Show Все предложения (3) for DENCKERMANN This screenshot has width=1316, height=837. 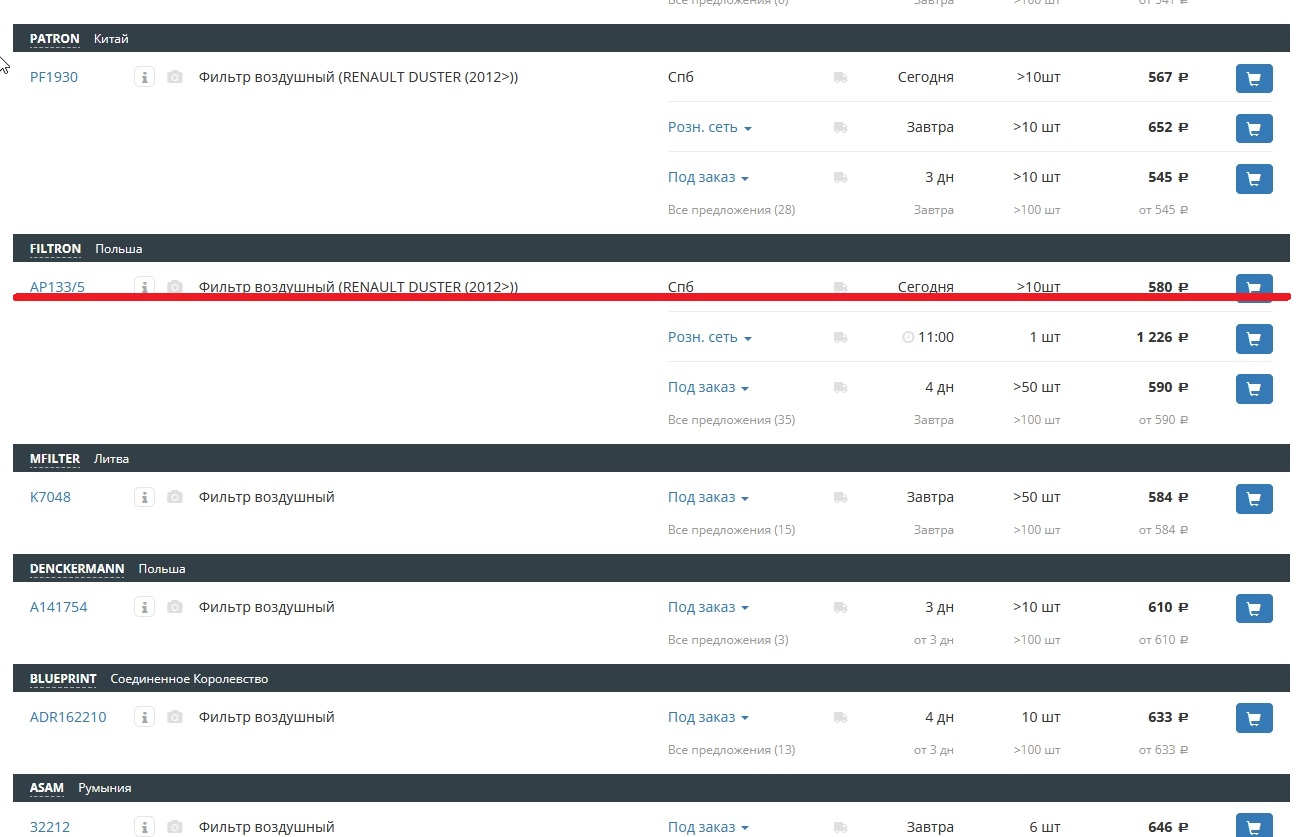(x=728, y=640)
